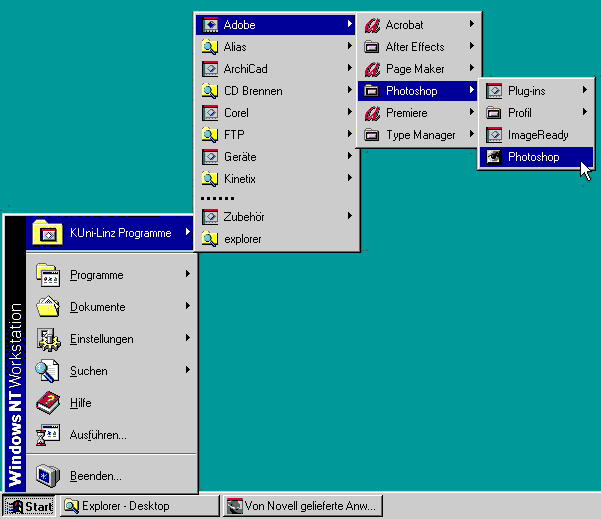Click the Plug-ins group icon
The height and width of the screenshot is (519, 601).
tap(494, 91)
